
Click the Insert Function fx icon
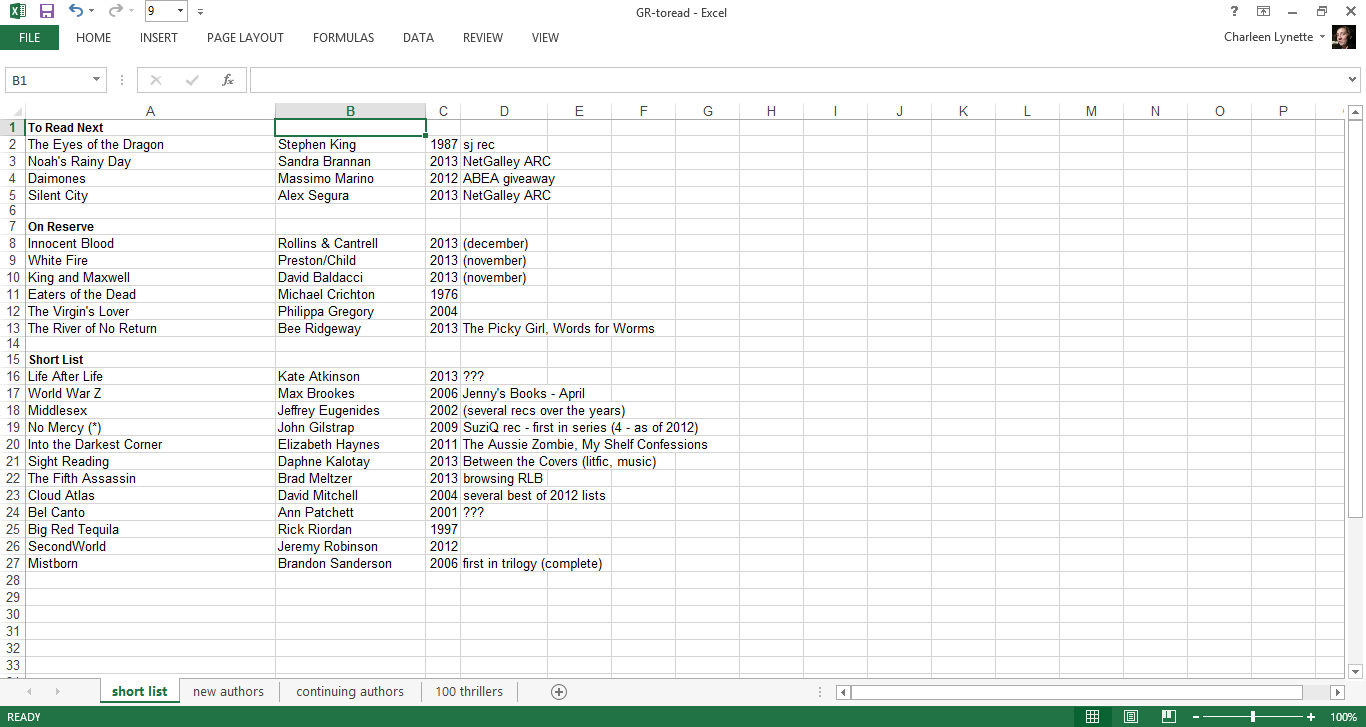pyautogui.click(x=228, y=80)
